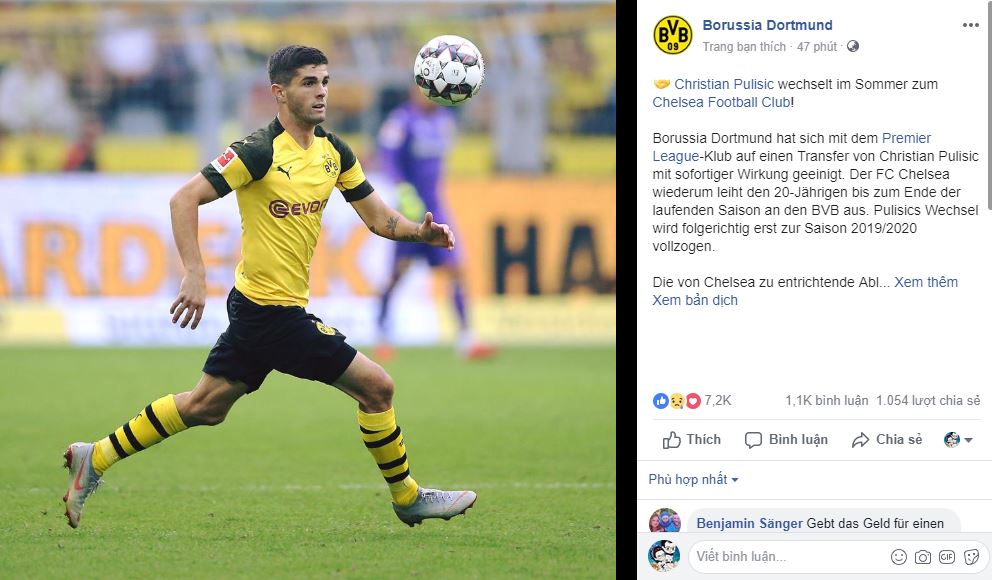
Task: View the reaction emojis summary icons
Action: point(676,400)
